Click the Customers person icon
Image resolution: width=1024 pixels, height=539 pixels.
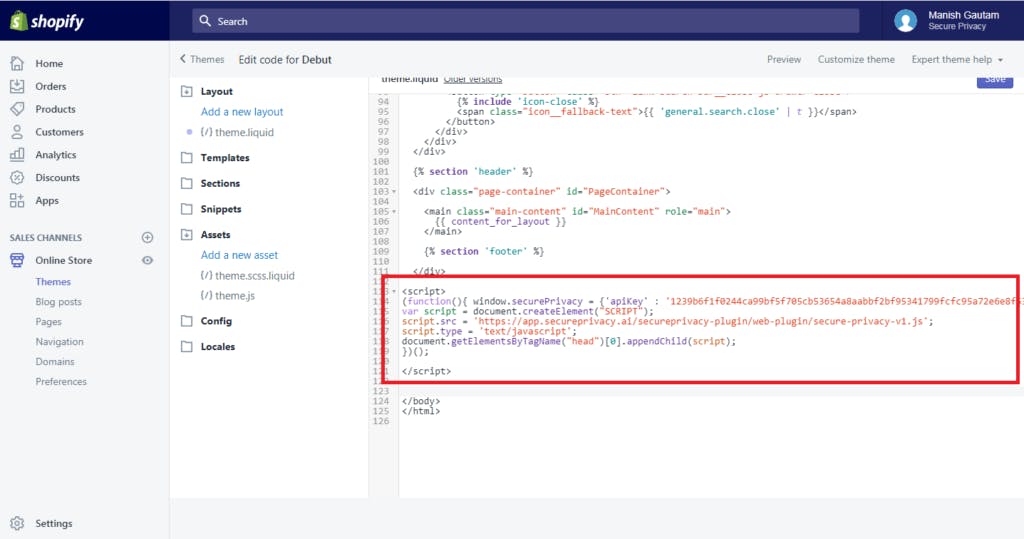17,132
